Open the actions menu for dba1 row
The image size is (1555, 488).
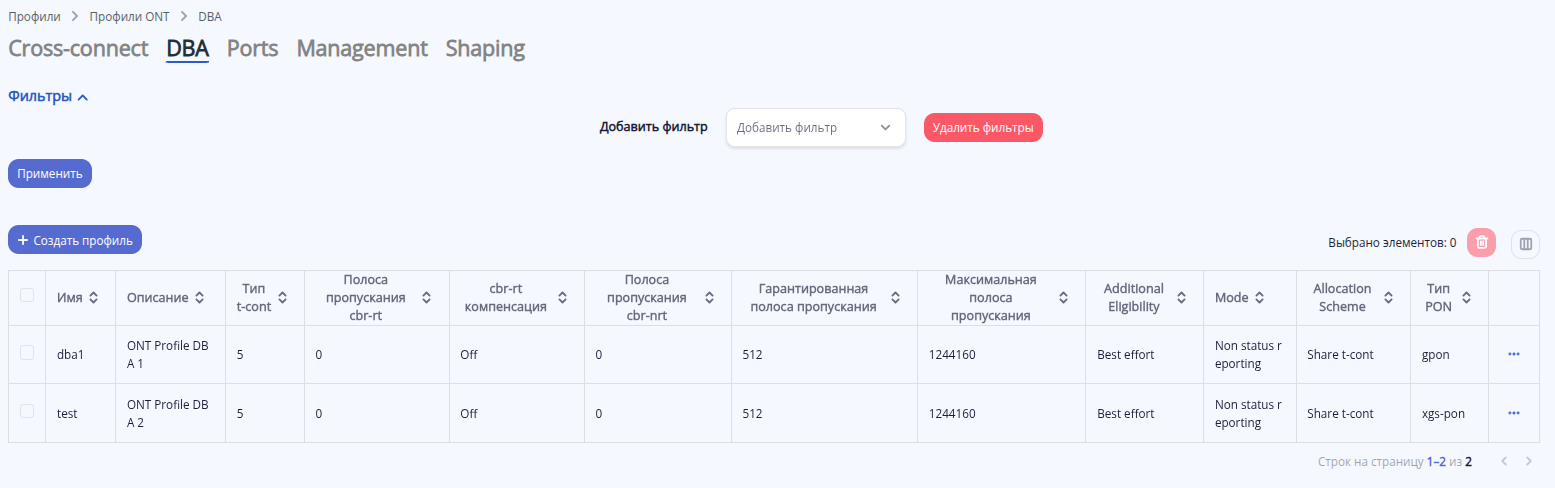pos(1513,354)
